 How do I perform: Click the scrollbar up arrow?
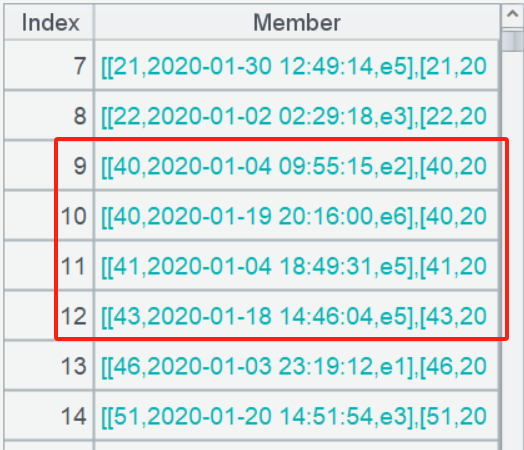tap(512, 15)
